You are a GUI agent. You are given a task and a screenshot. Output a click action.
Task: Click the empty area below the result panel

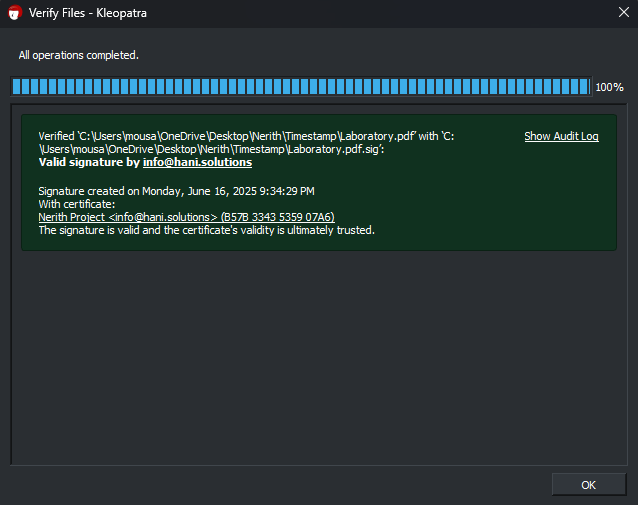[318, 360]
